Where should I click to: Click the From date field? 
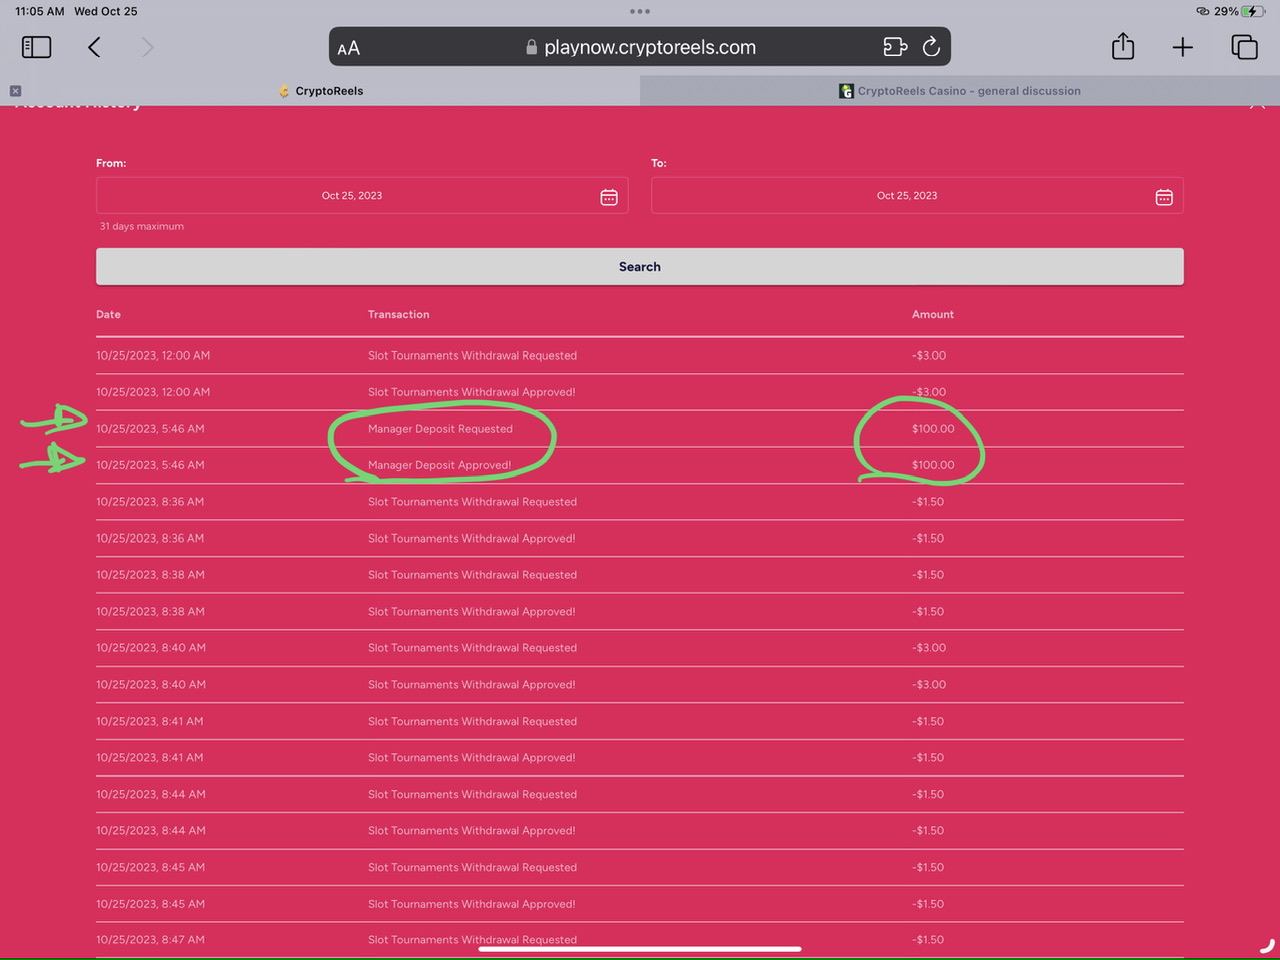[x=352, y=196]
